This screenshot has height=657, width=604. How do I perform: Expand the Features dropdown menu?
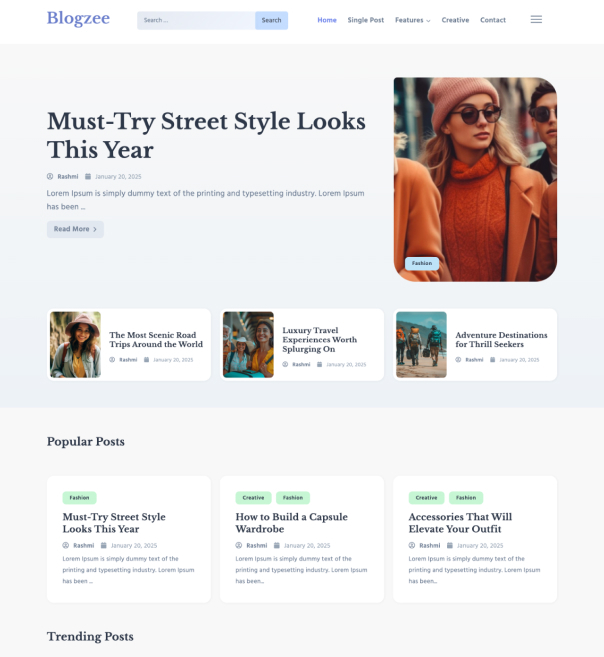(x=412, y=20)
